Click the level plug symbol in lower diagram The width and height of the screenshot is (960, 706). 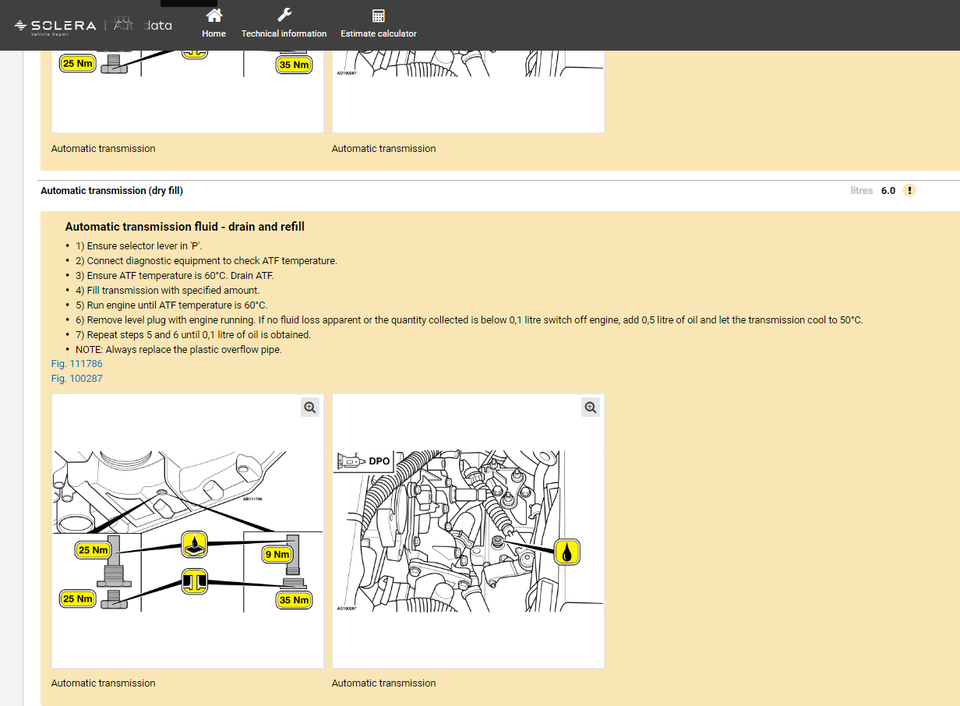pyautogui.click(x=194, y=582)
